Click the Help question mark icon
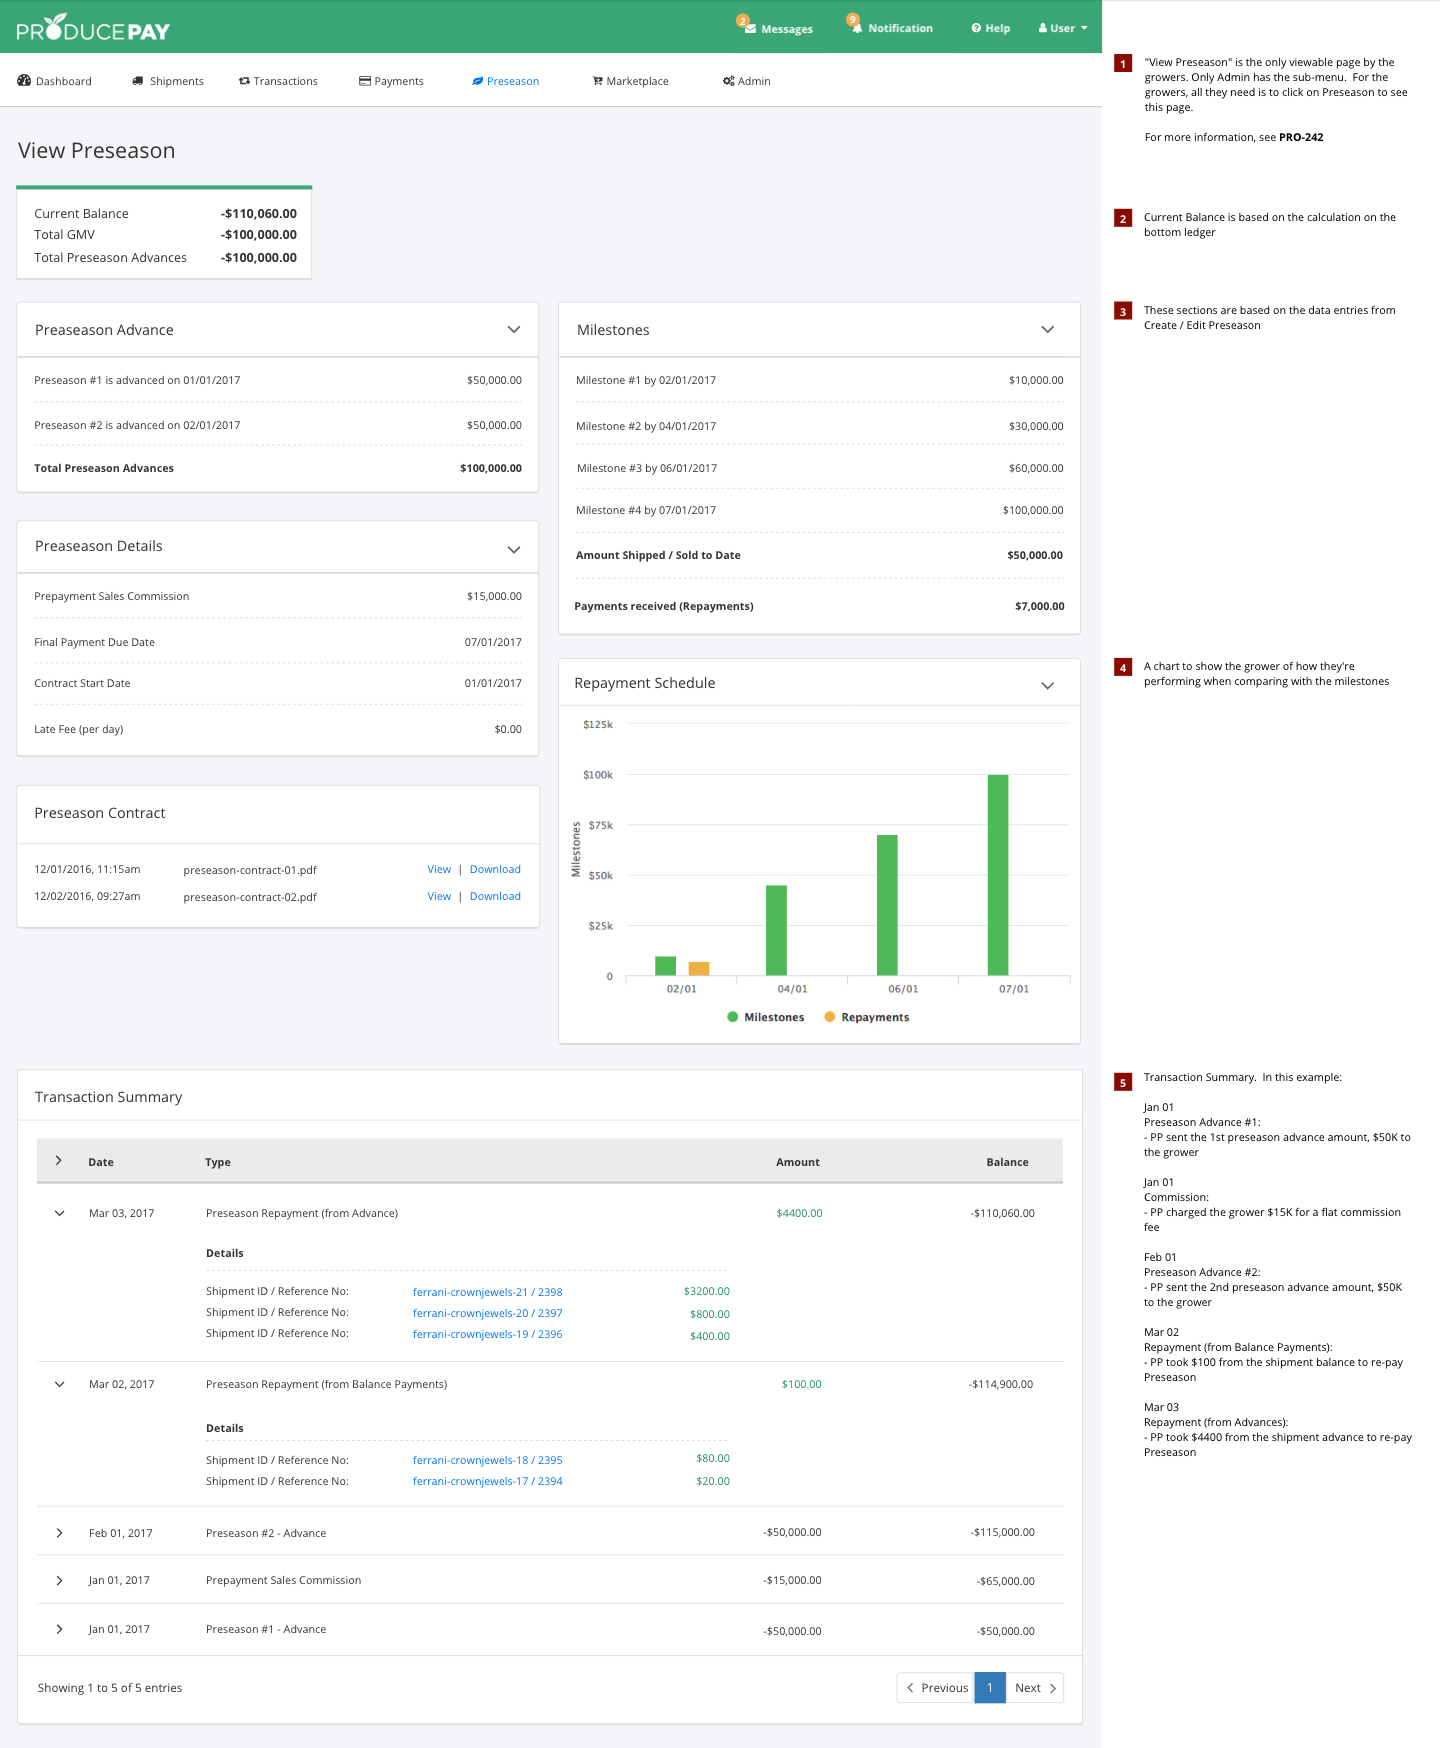Viewport: 1440px width, 1748px height. tap(976, 28)
